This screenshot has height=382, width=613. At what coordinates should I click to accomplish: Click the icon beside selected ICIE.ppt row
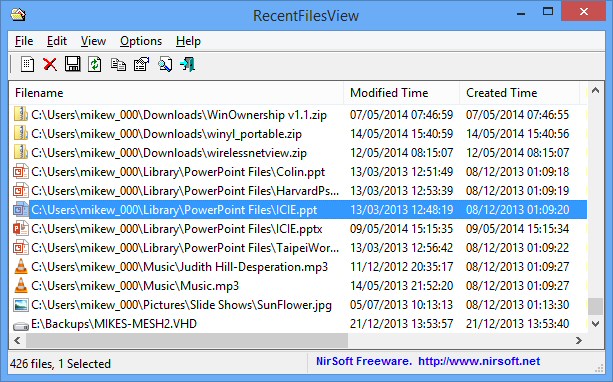(21, 210)
